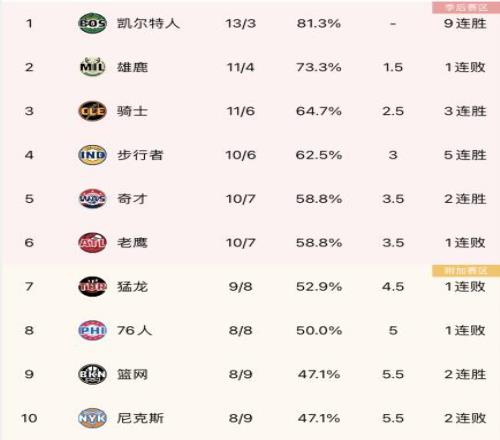The width and height of the screenshot is (500, 440).
Task: Click the Celtics BOS team logo
Action: tap(92, 23)
